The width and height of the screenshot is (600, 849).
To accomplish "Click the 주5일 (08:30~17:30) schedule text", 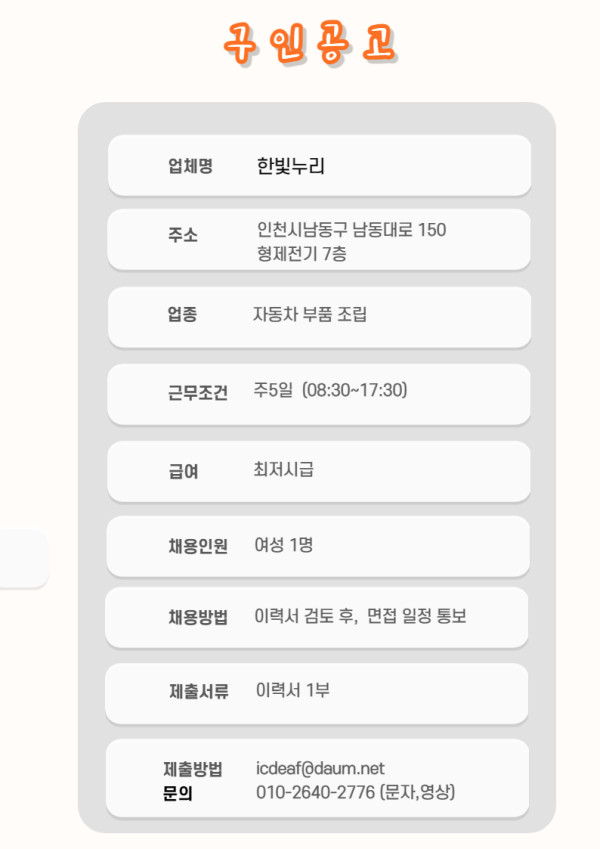I will [330, 390].
